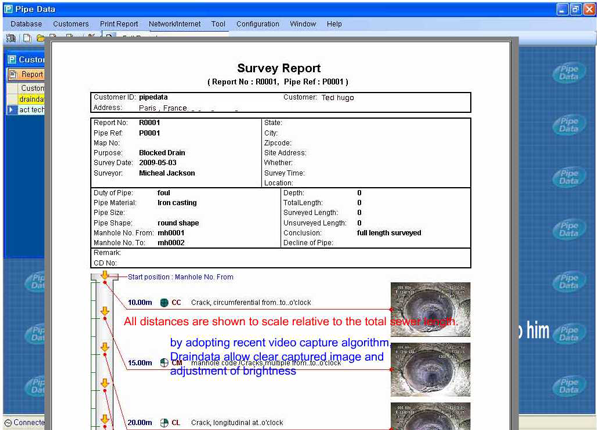Minimize the Pipe Data window
597x430 pixels.
[x=562, y=9]
